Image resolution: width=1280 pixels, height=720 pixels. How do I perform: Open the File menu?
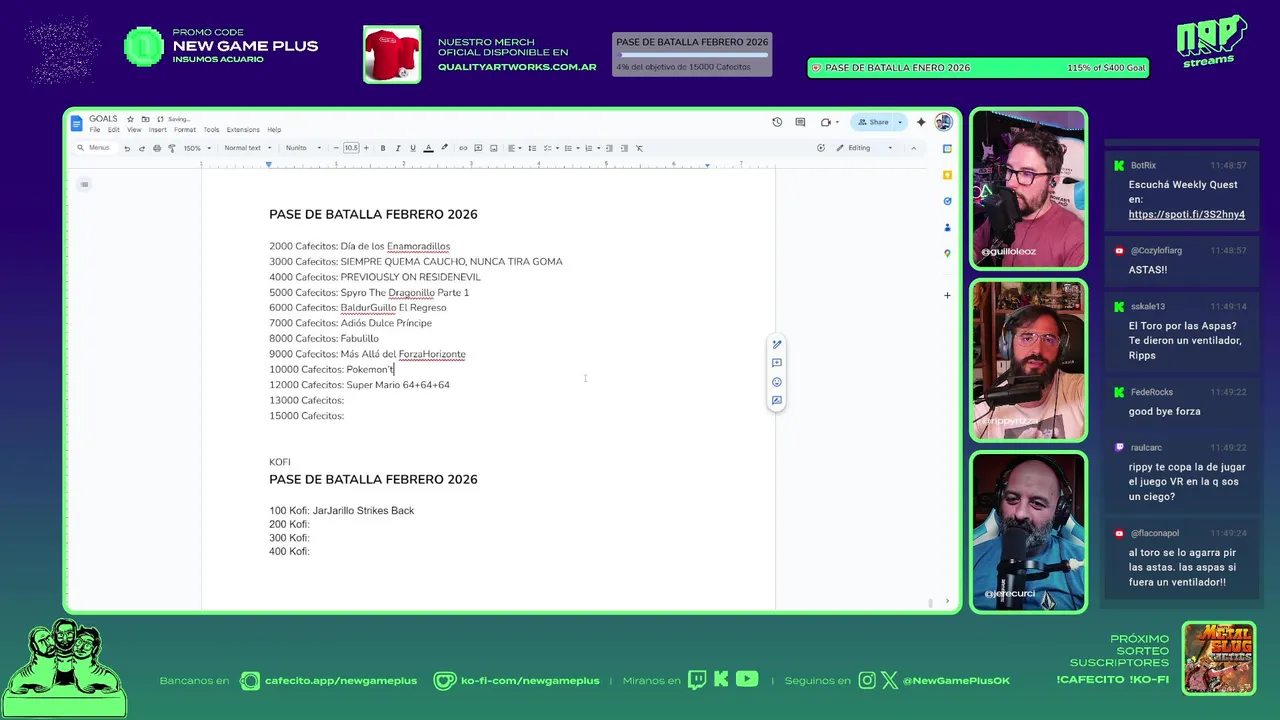[94, 130]
